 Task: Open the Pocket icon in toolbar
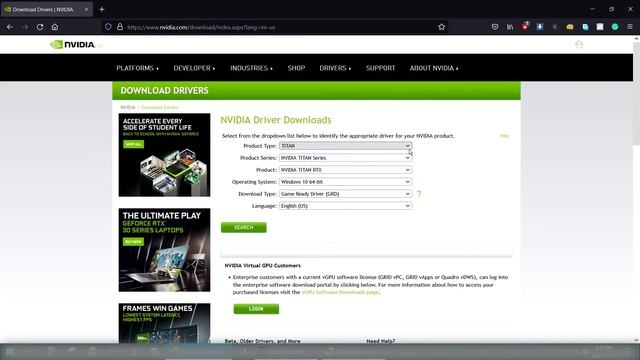click(495, 27)
